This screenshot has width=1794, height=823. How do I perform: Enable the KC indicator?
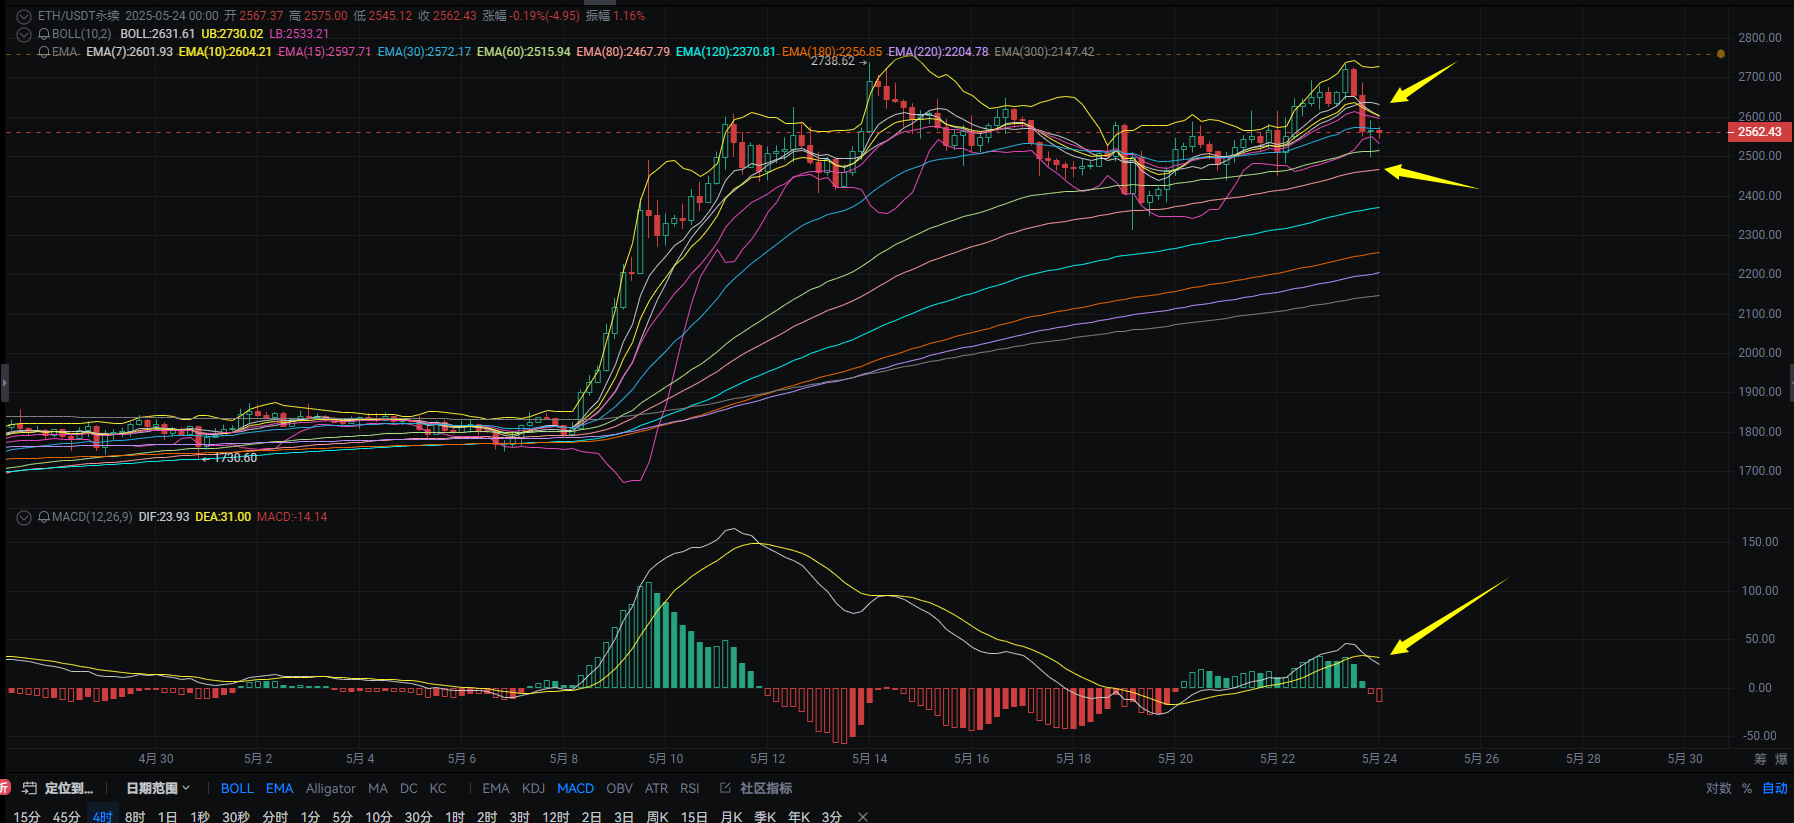(x=438, y=788)
